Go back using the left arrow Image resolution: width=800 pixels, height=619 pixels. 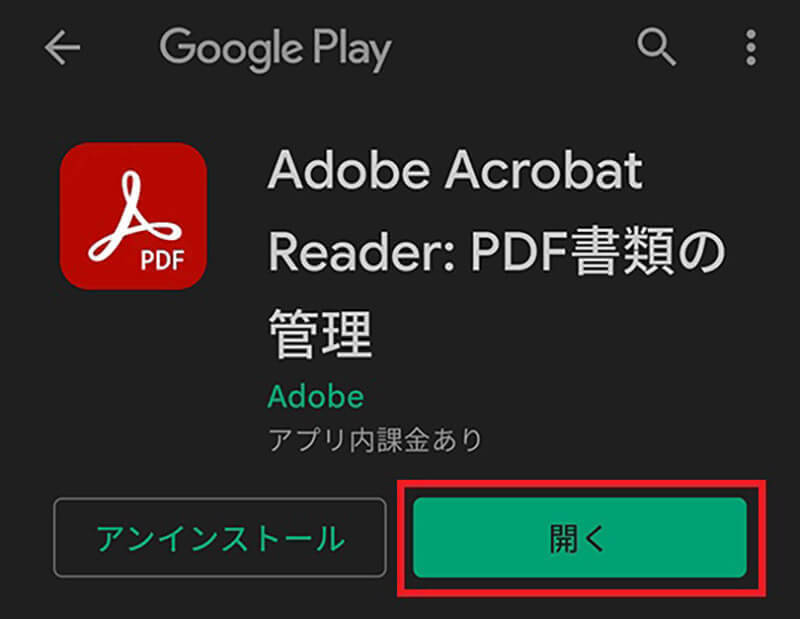62,47
